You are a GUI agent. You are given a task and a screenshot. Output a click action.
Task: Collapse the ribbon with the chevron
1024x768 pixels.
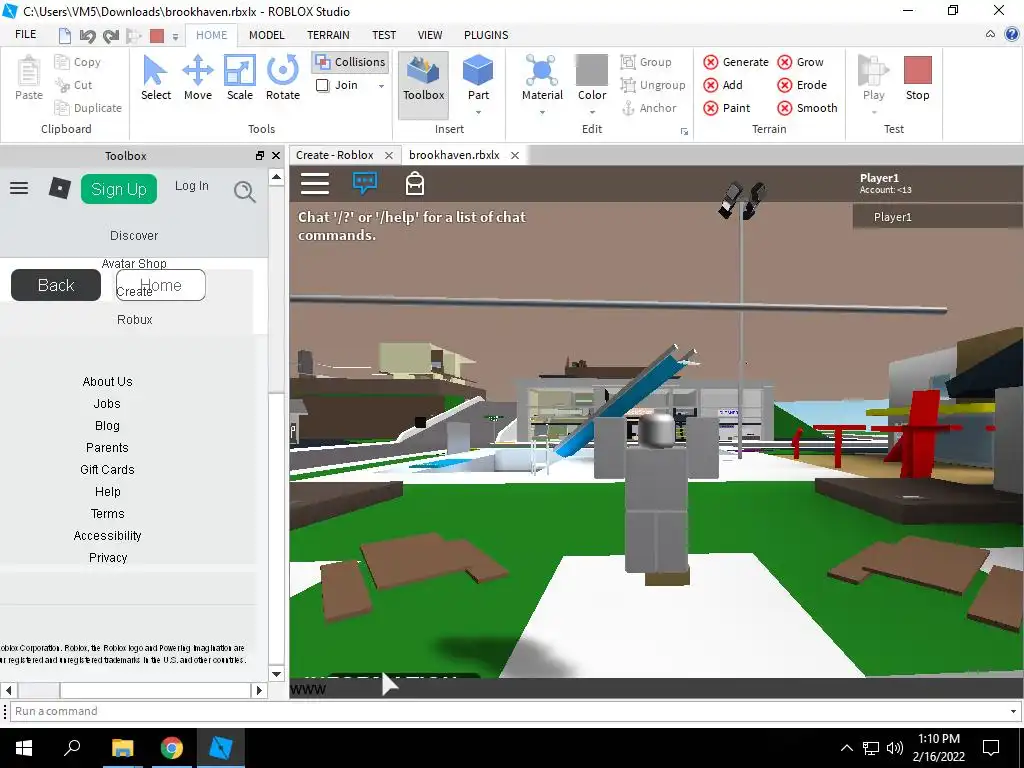point(991,34)
